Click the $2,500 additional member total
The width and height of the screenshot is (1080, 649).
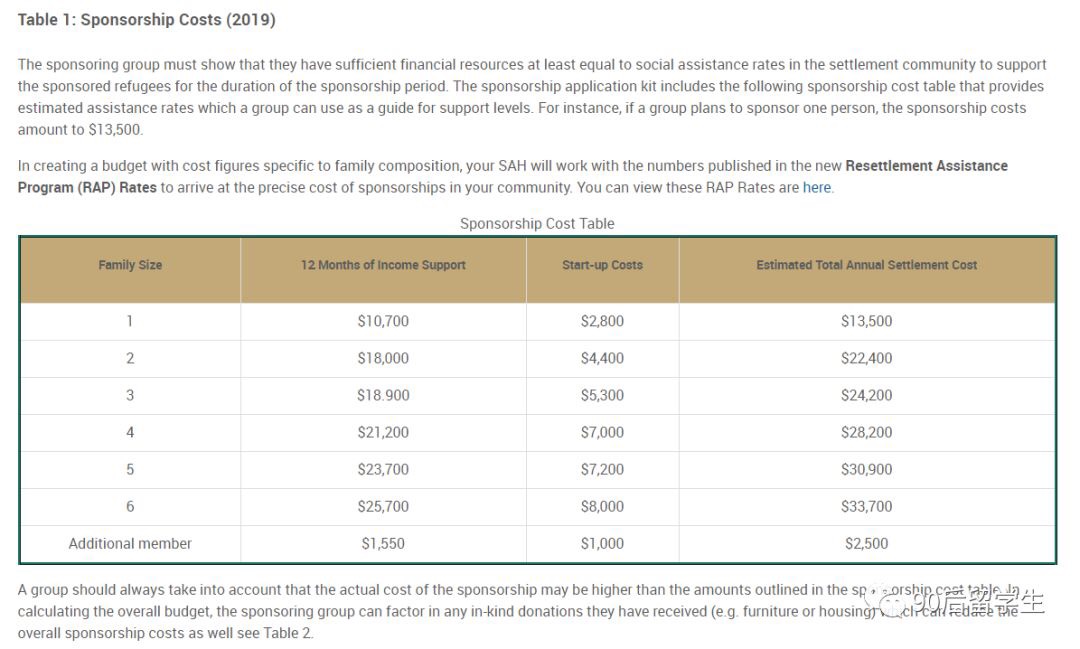point(866,544)
